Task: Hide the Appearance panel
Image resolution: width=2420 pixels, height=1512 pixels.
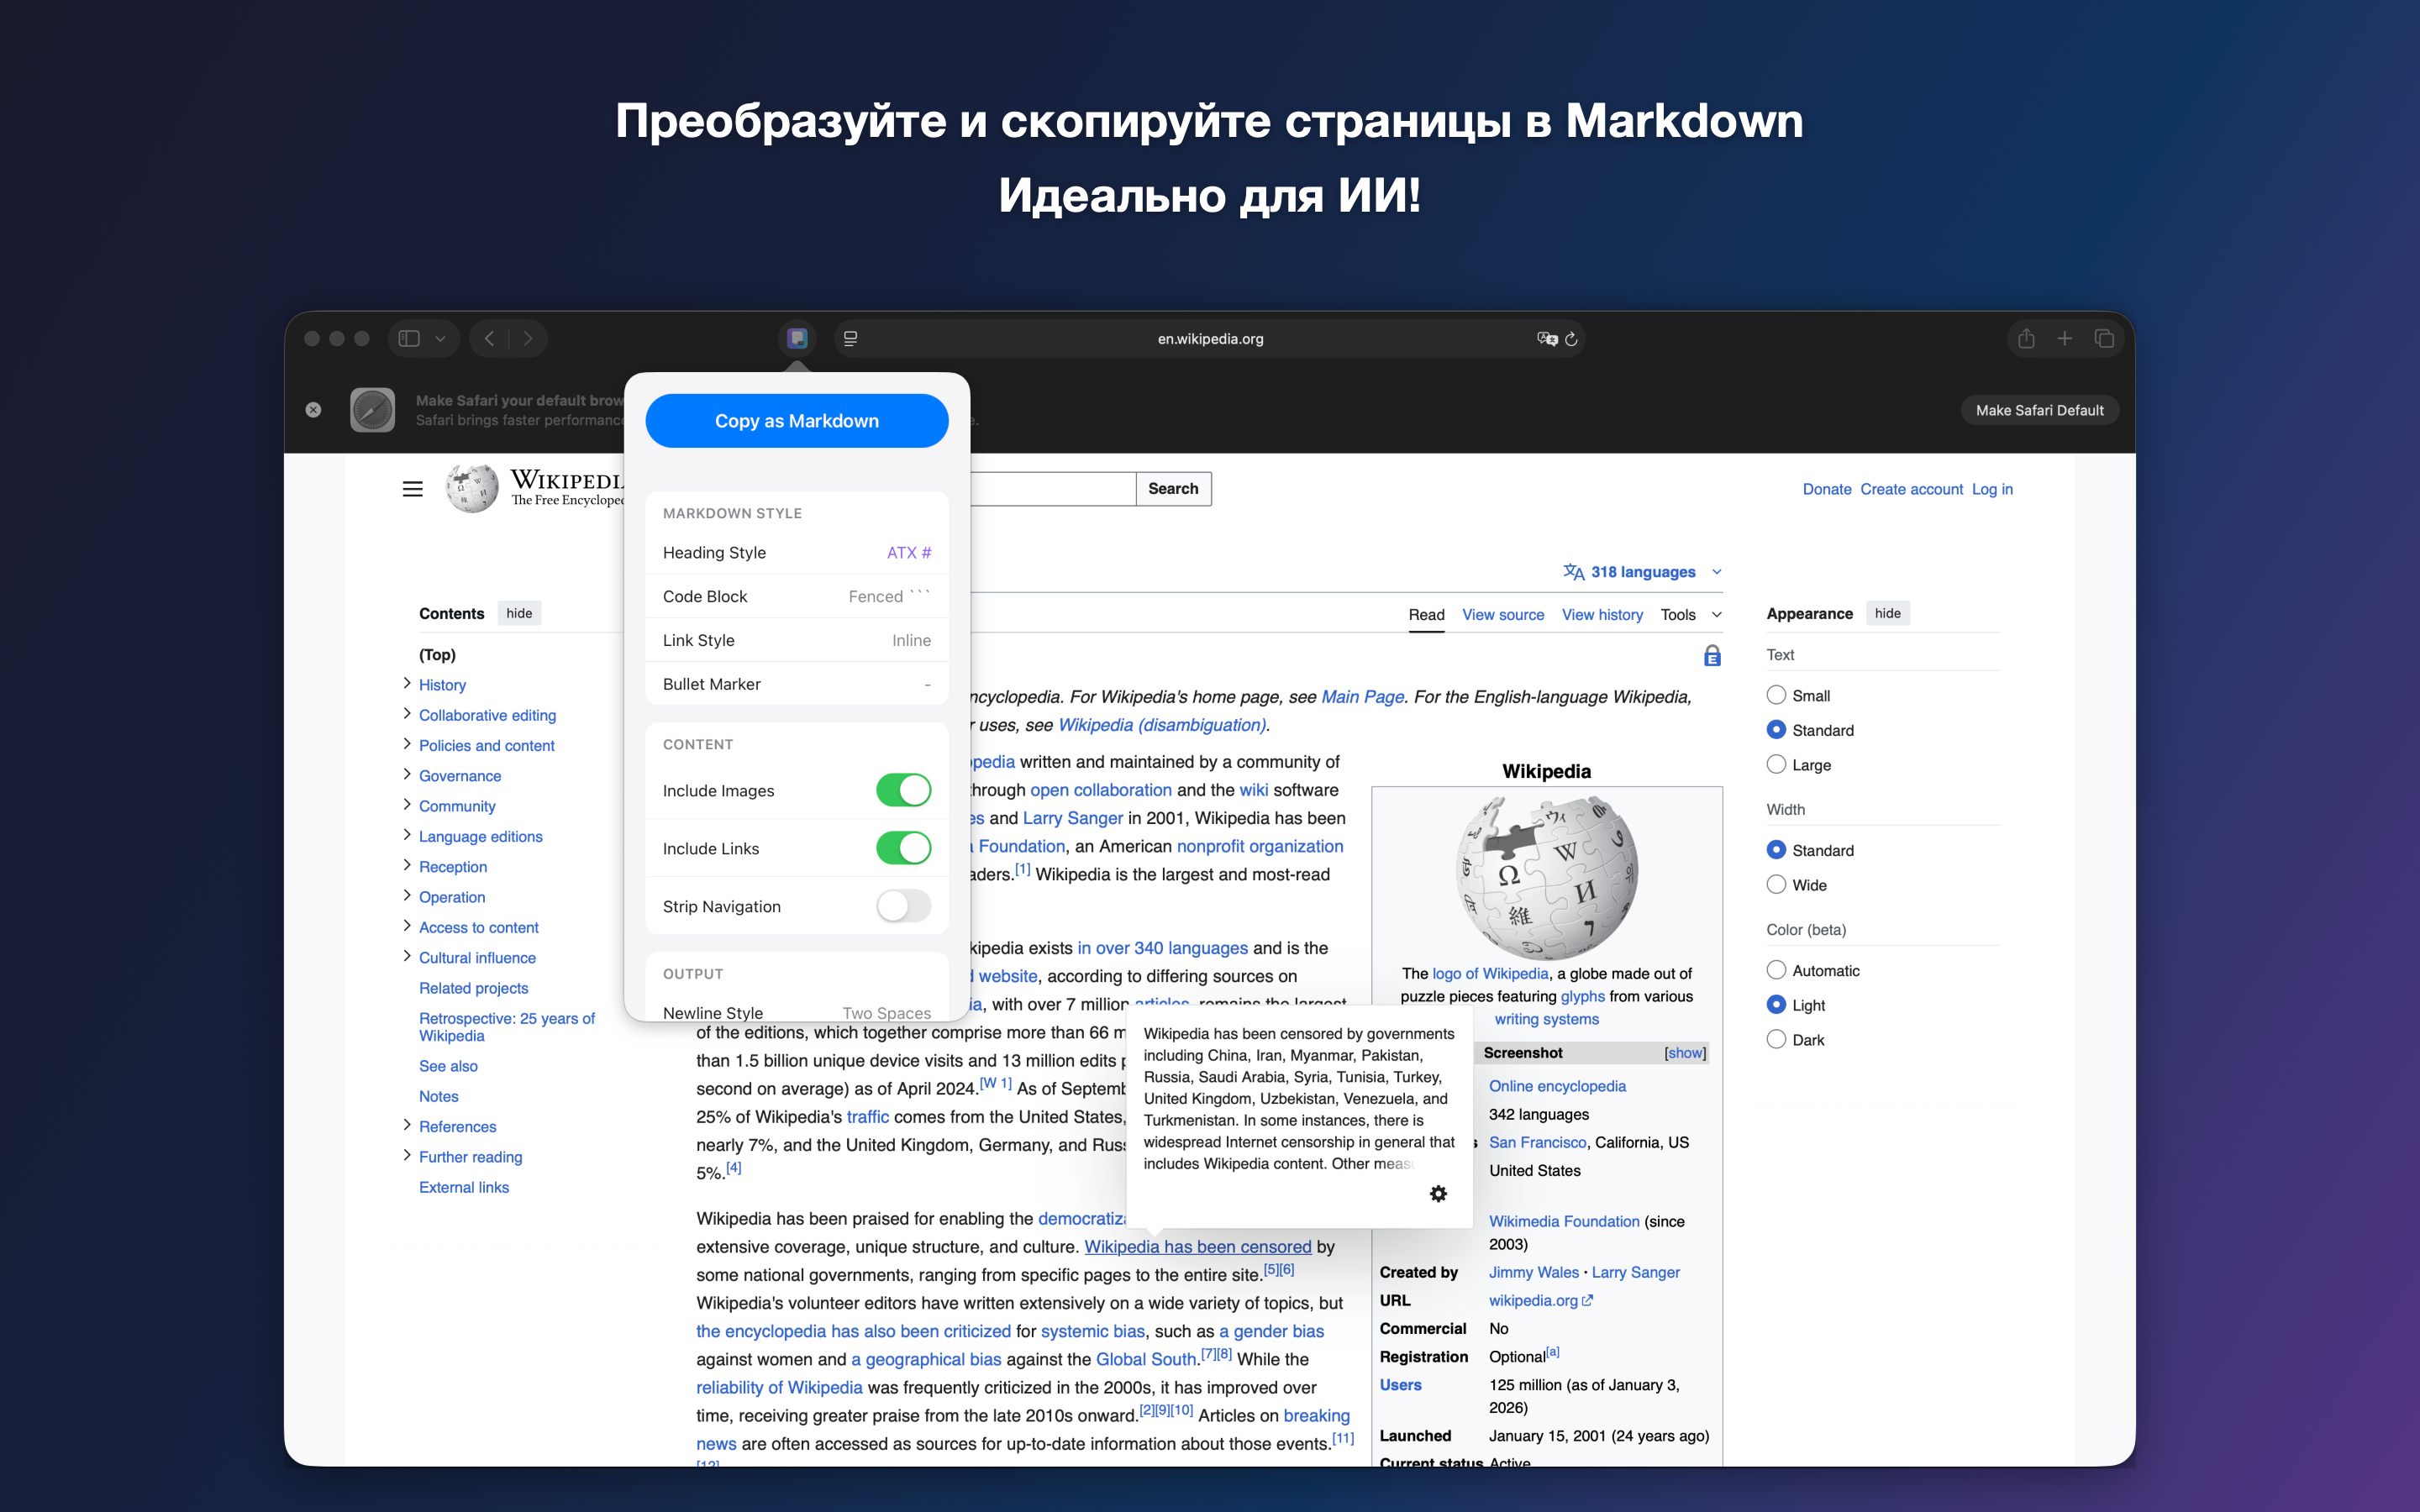Action: [1887, 613]
